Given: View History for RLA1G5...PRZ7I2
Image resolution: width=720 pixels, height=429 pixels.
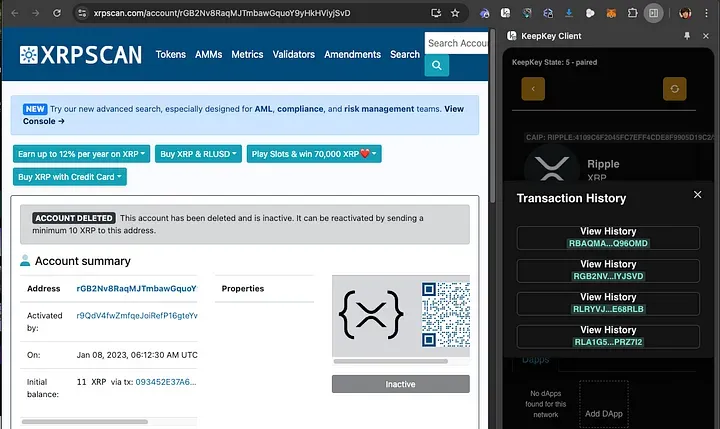Looking at the screenshot, I should 608,336.
